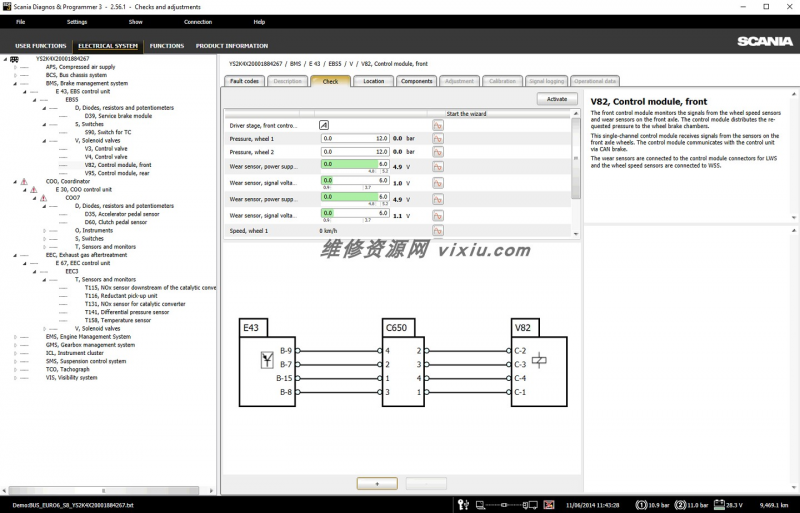Click the plus zoom button below diagram

(377, 483)
